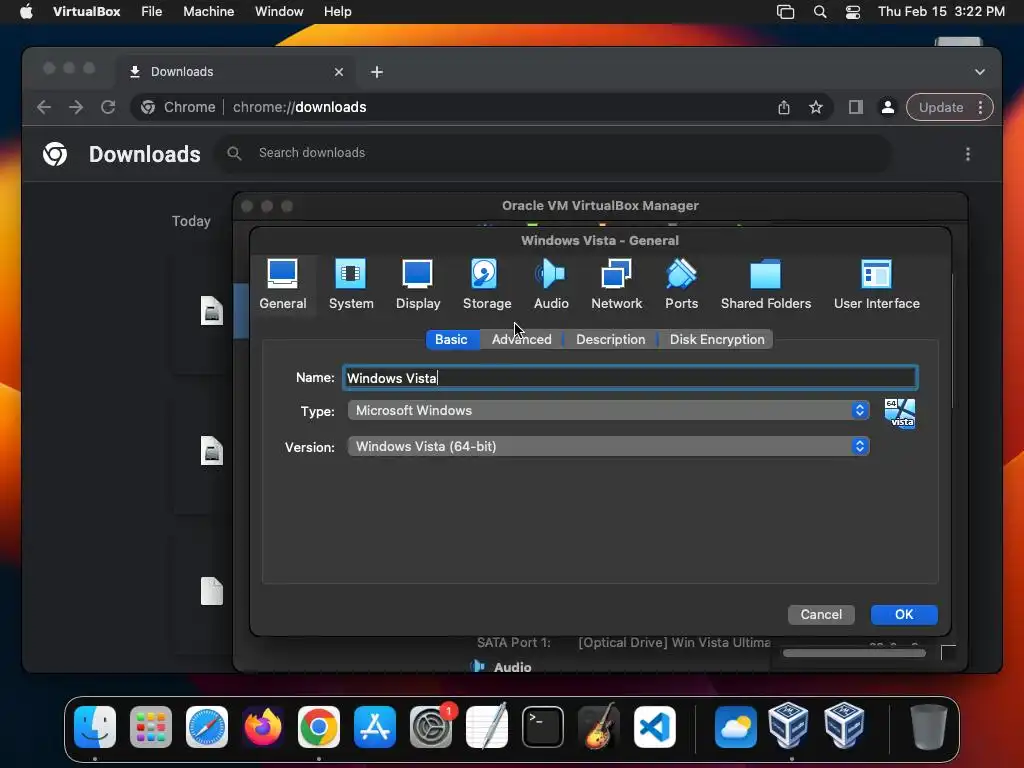Open Visual Studio Code from the Dock
Screen dimensions: 1024x768
[x=654, y=727]
